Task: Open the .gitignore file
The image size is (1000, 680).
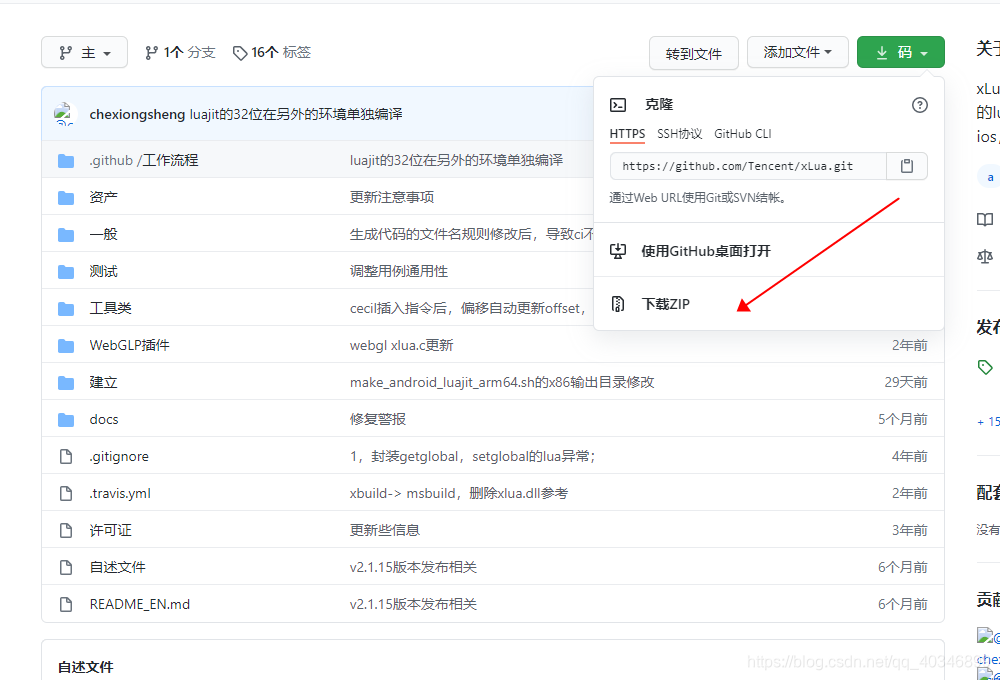Action: click(119, 456)
